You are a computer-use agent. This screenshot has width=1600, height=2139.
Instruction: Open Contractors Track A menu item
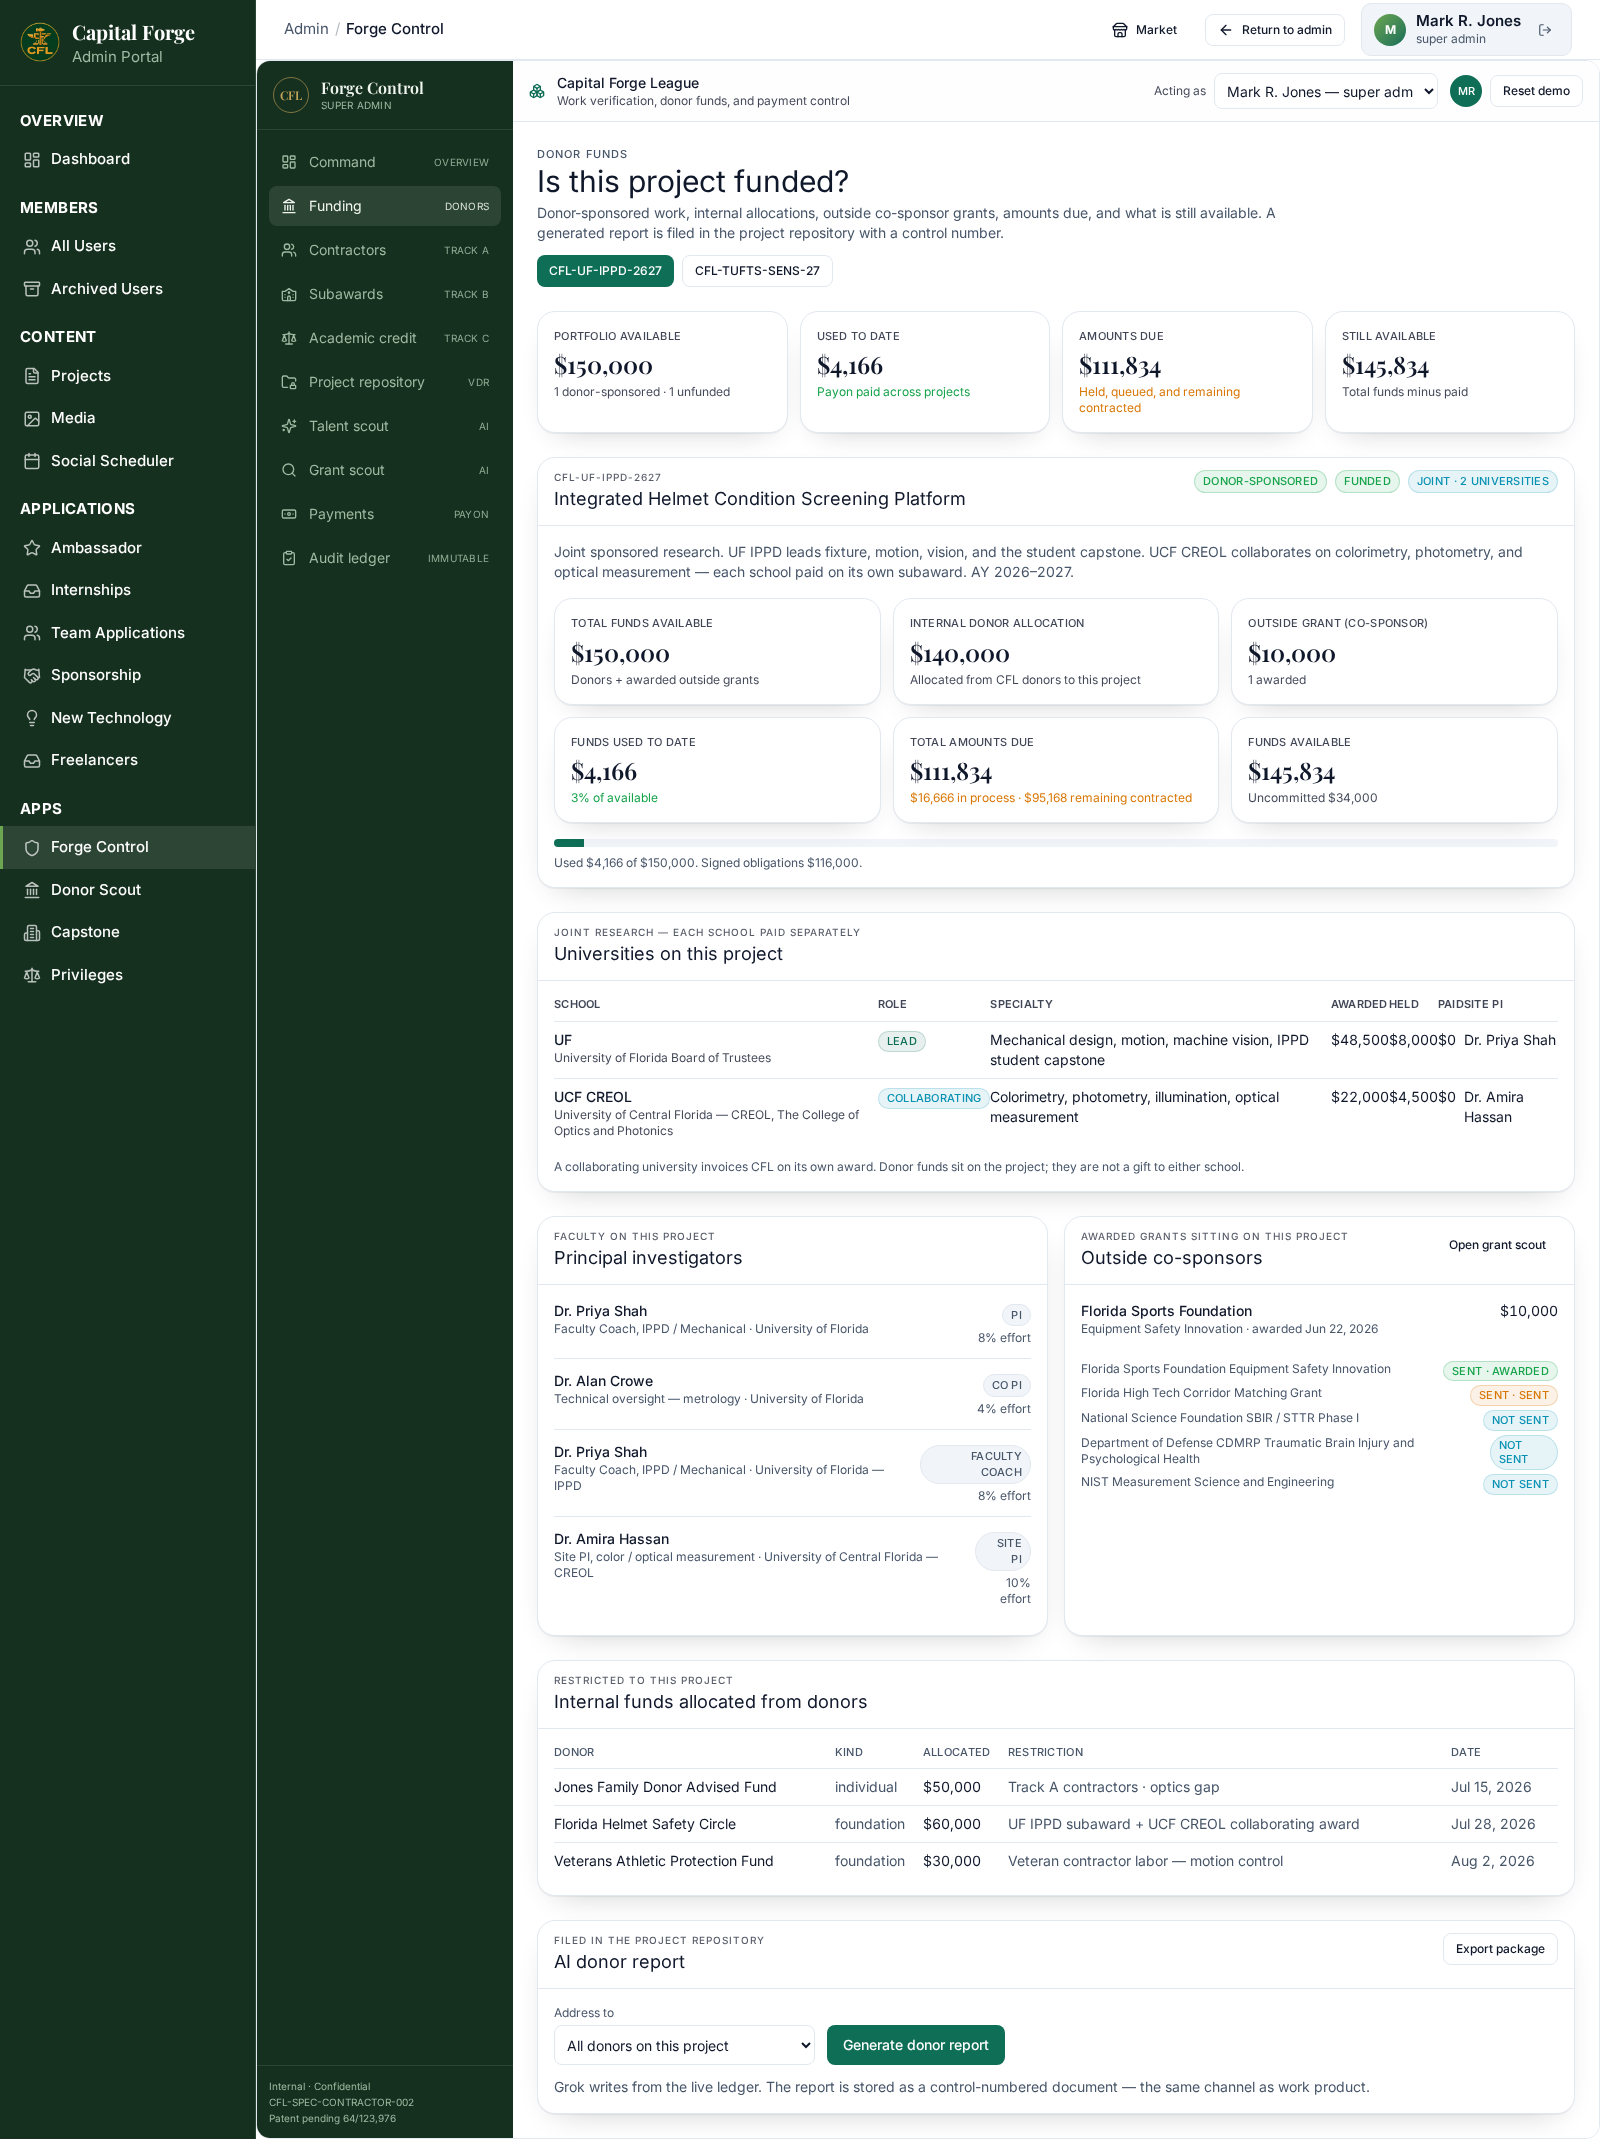click(x=385, y=250)
